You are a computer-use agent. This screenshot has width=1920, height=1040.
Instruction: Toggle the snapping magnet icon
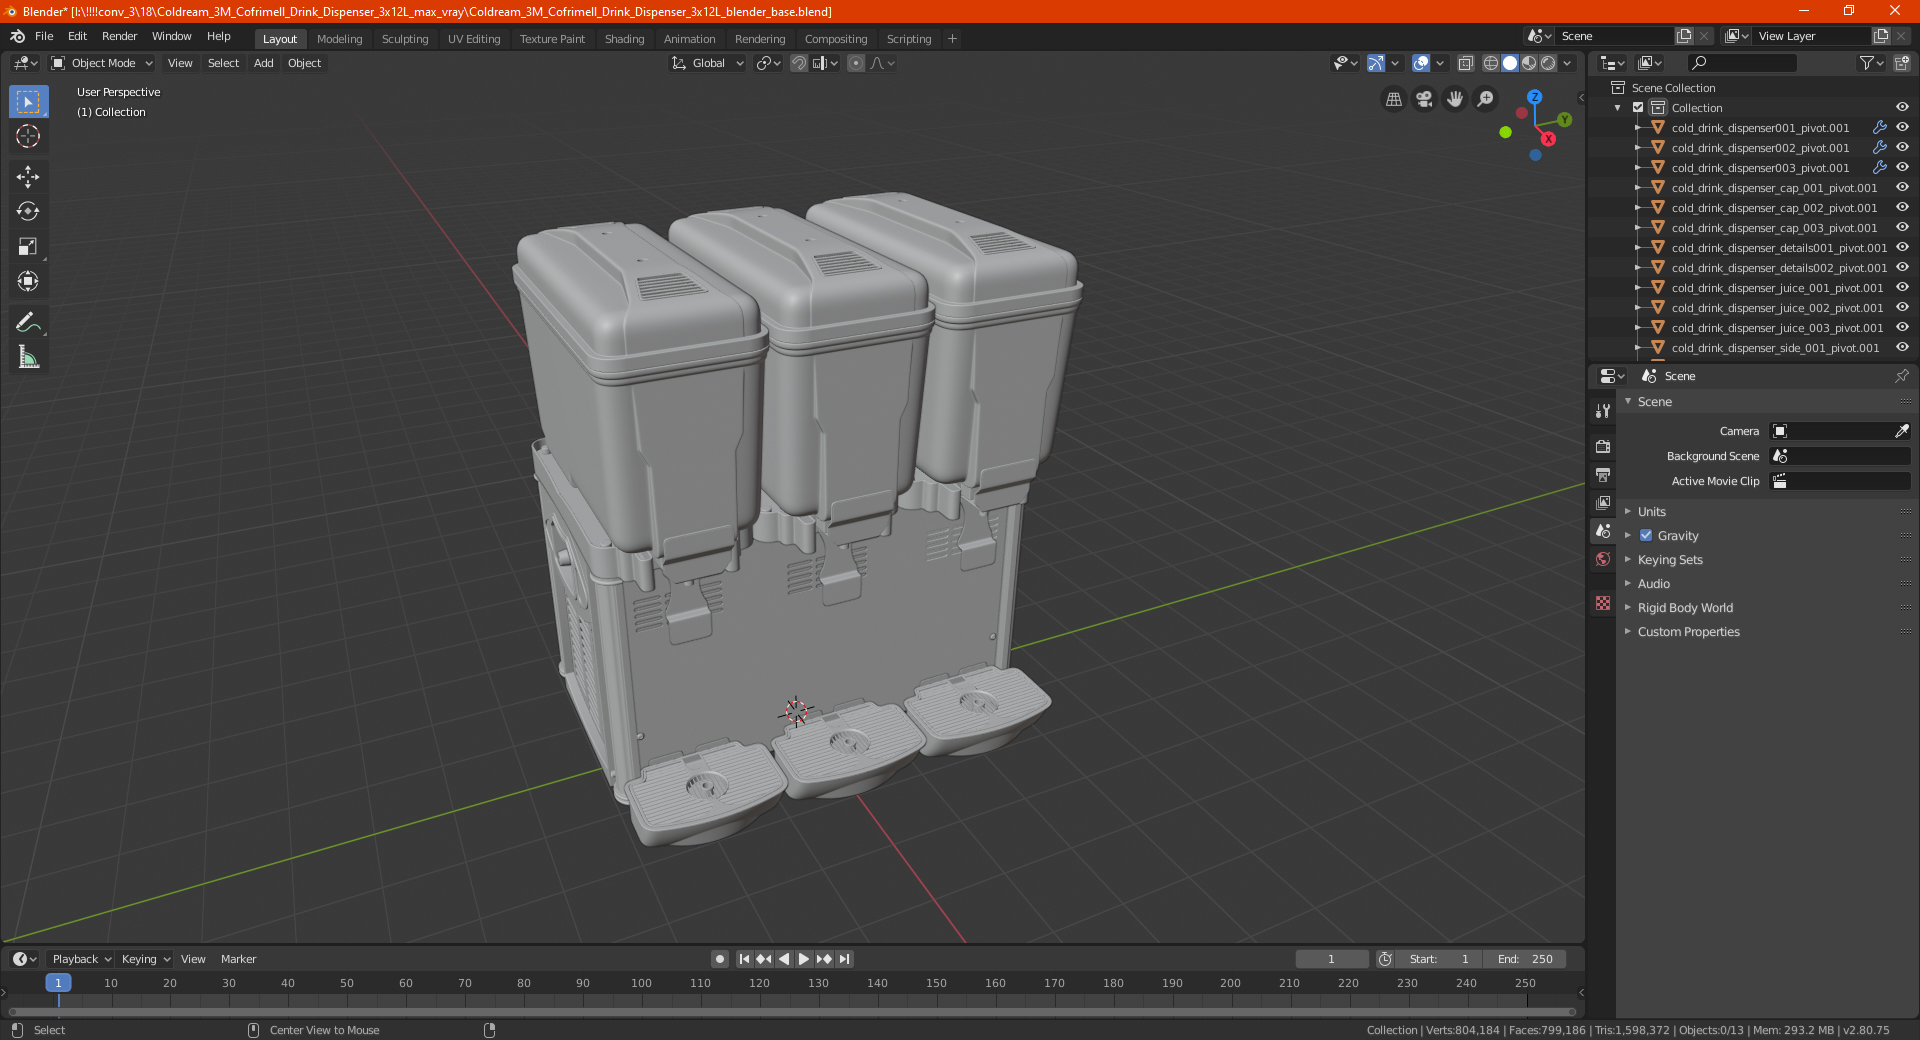coord(799,63)
